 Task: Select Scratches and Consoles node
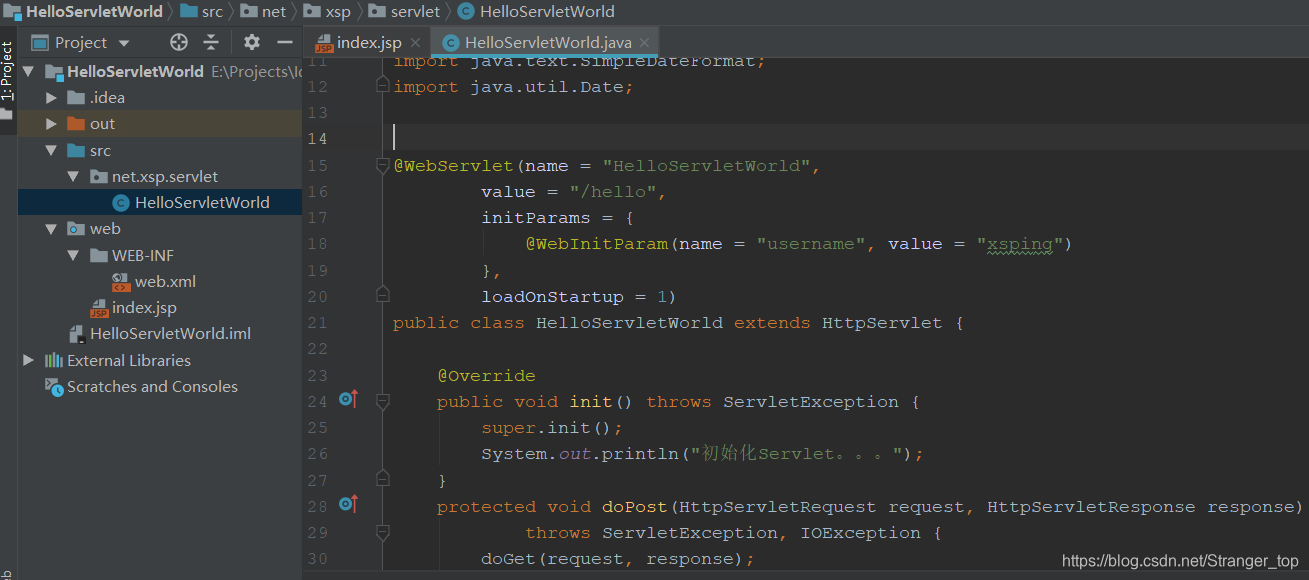[152, 387]
